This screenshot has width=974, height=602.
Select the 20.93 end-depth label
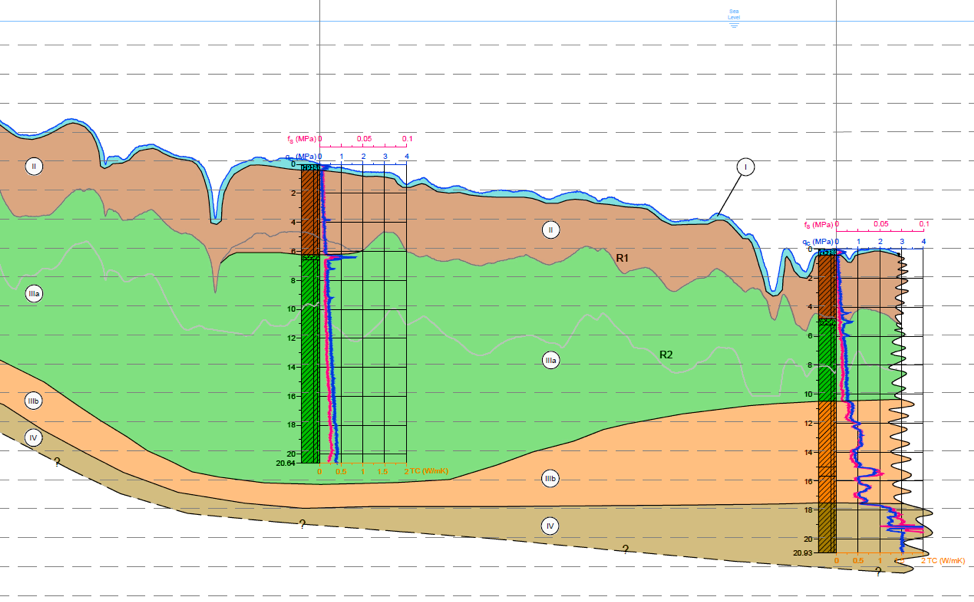[x=803, y=553]
